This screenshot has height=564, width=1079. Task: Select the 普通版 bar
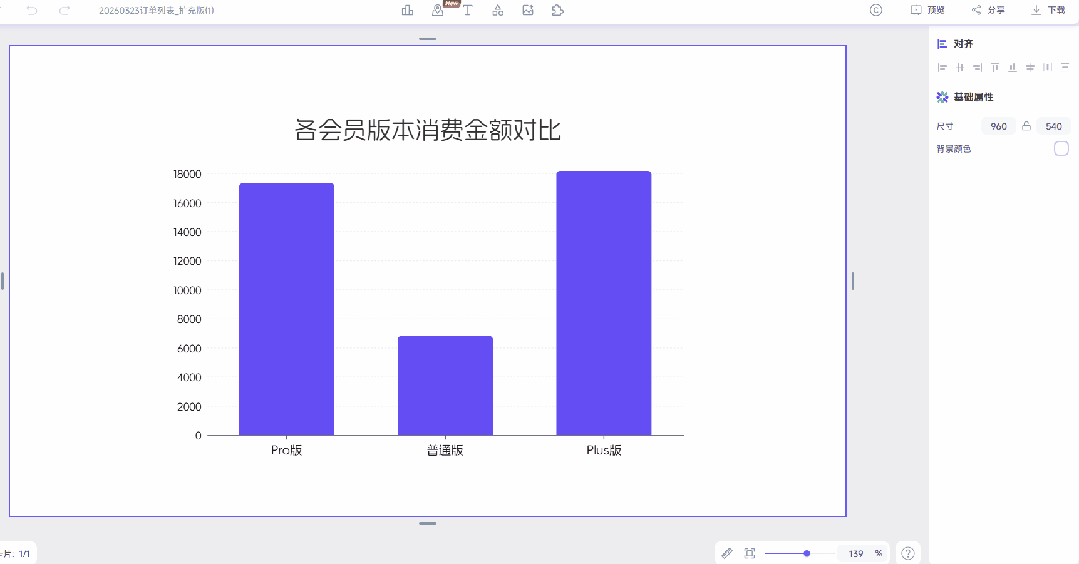click(445, 385)
